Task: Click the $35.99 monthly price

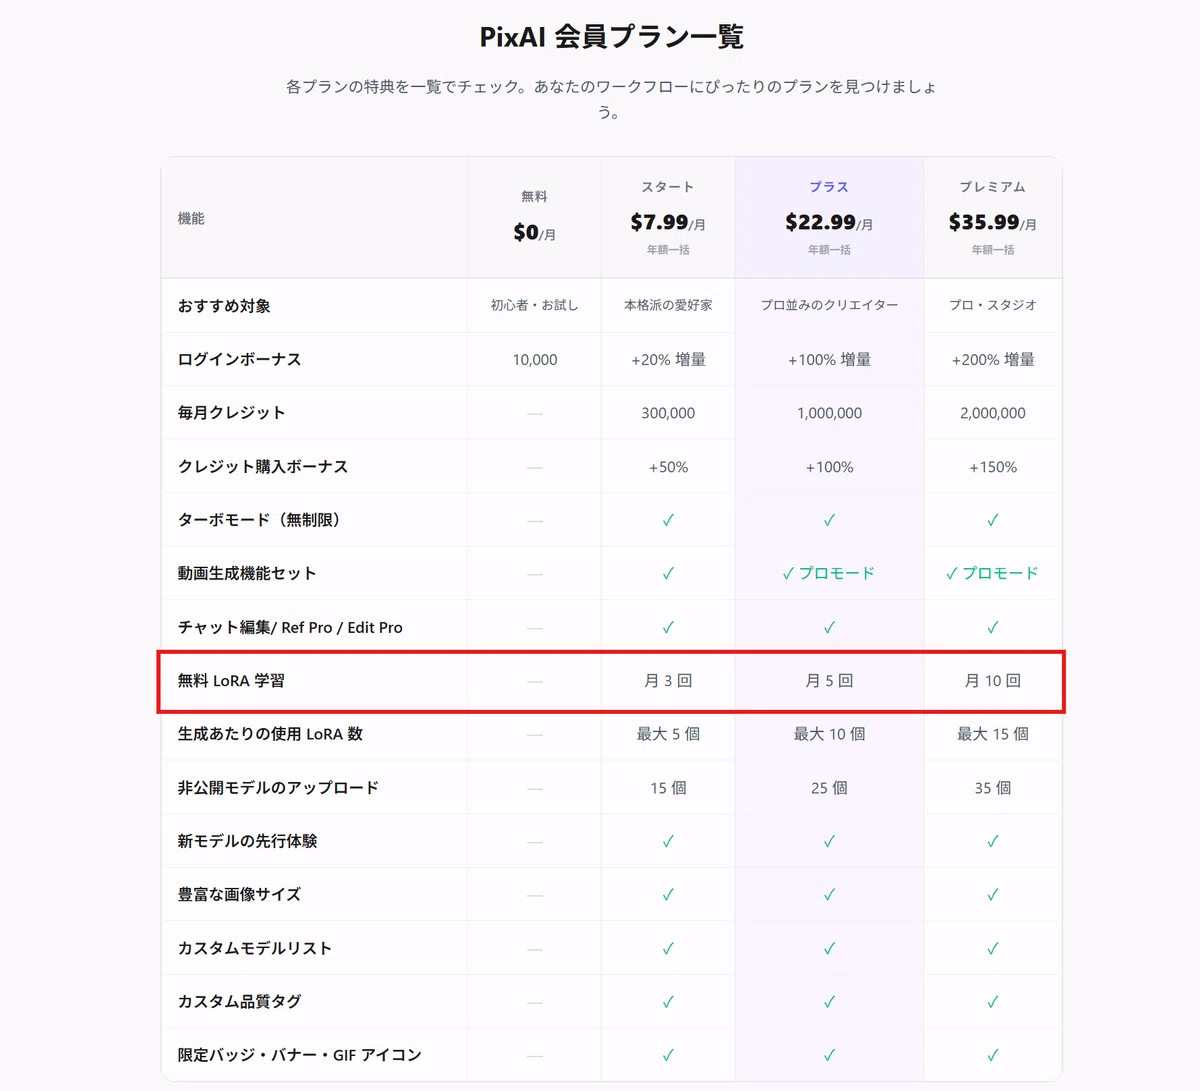Action: [x=993, y=222]
